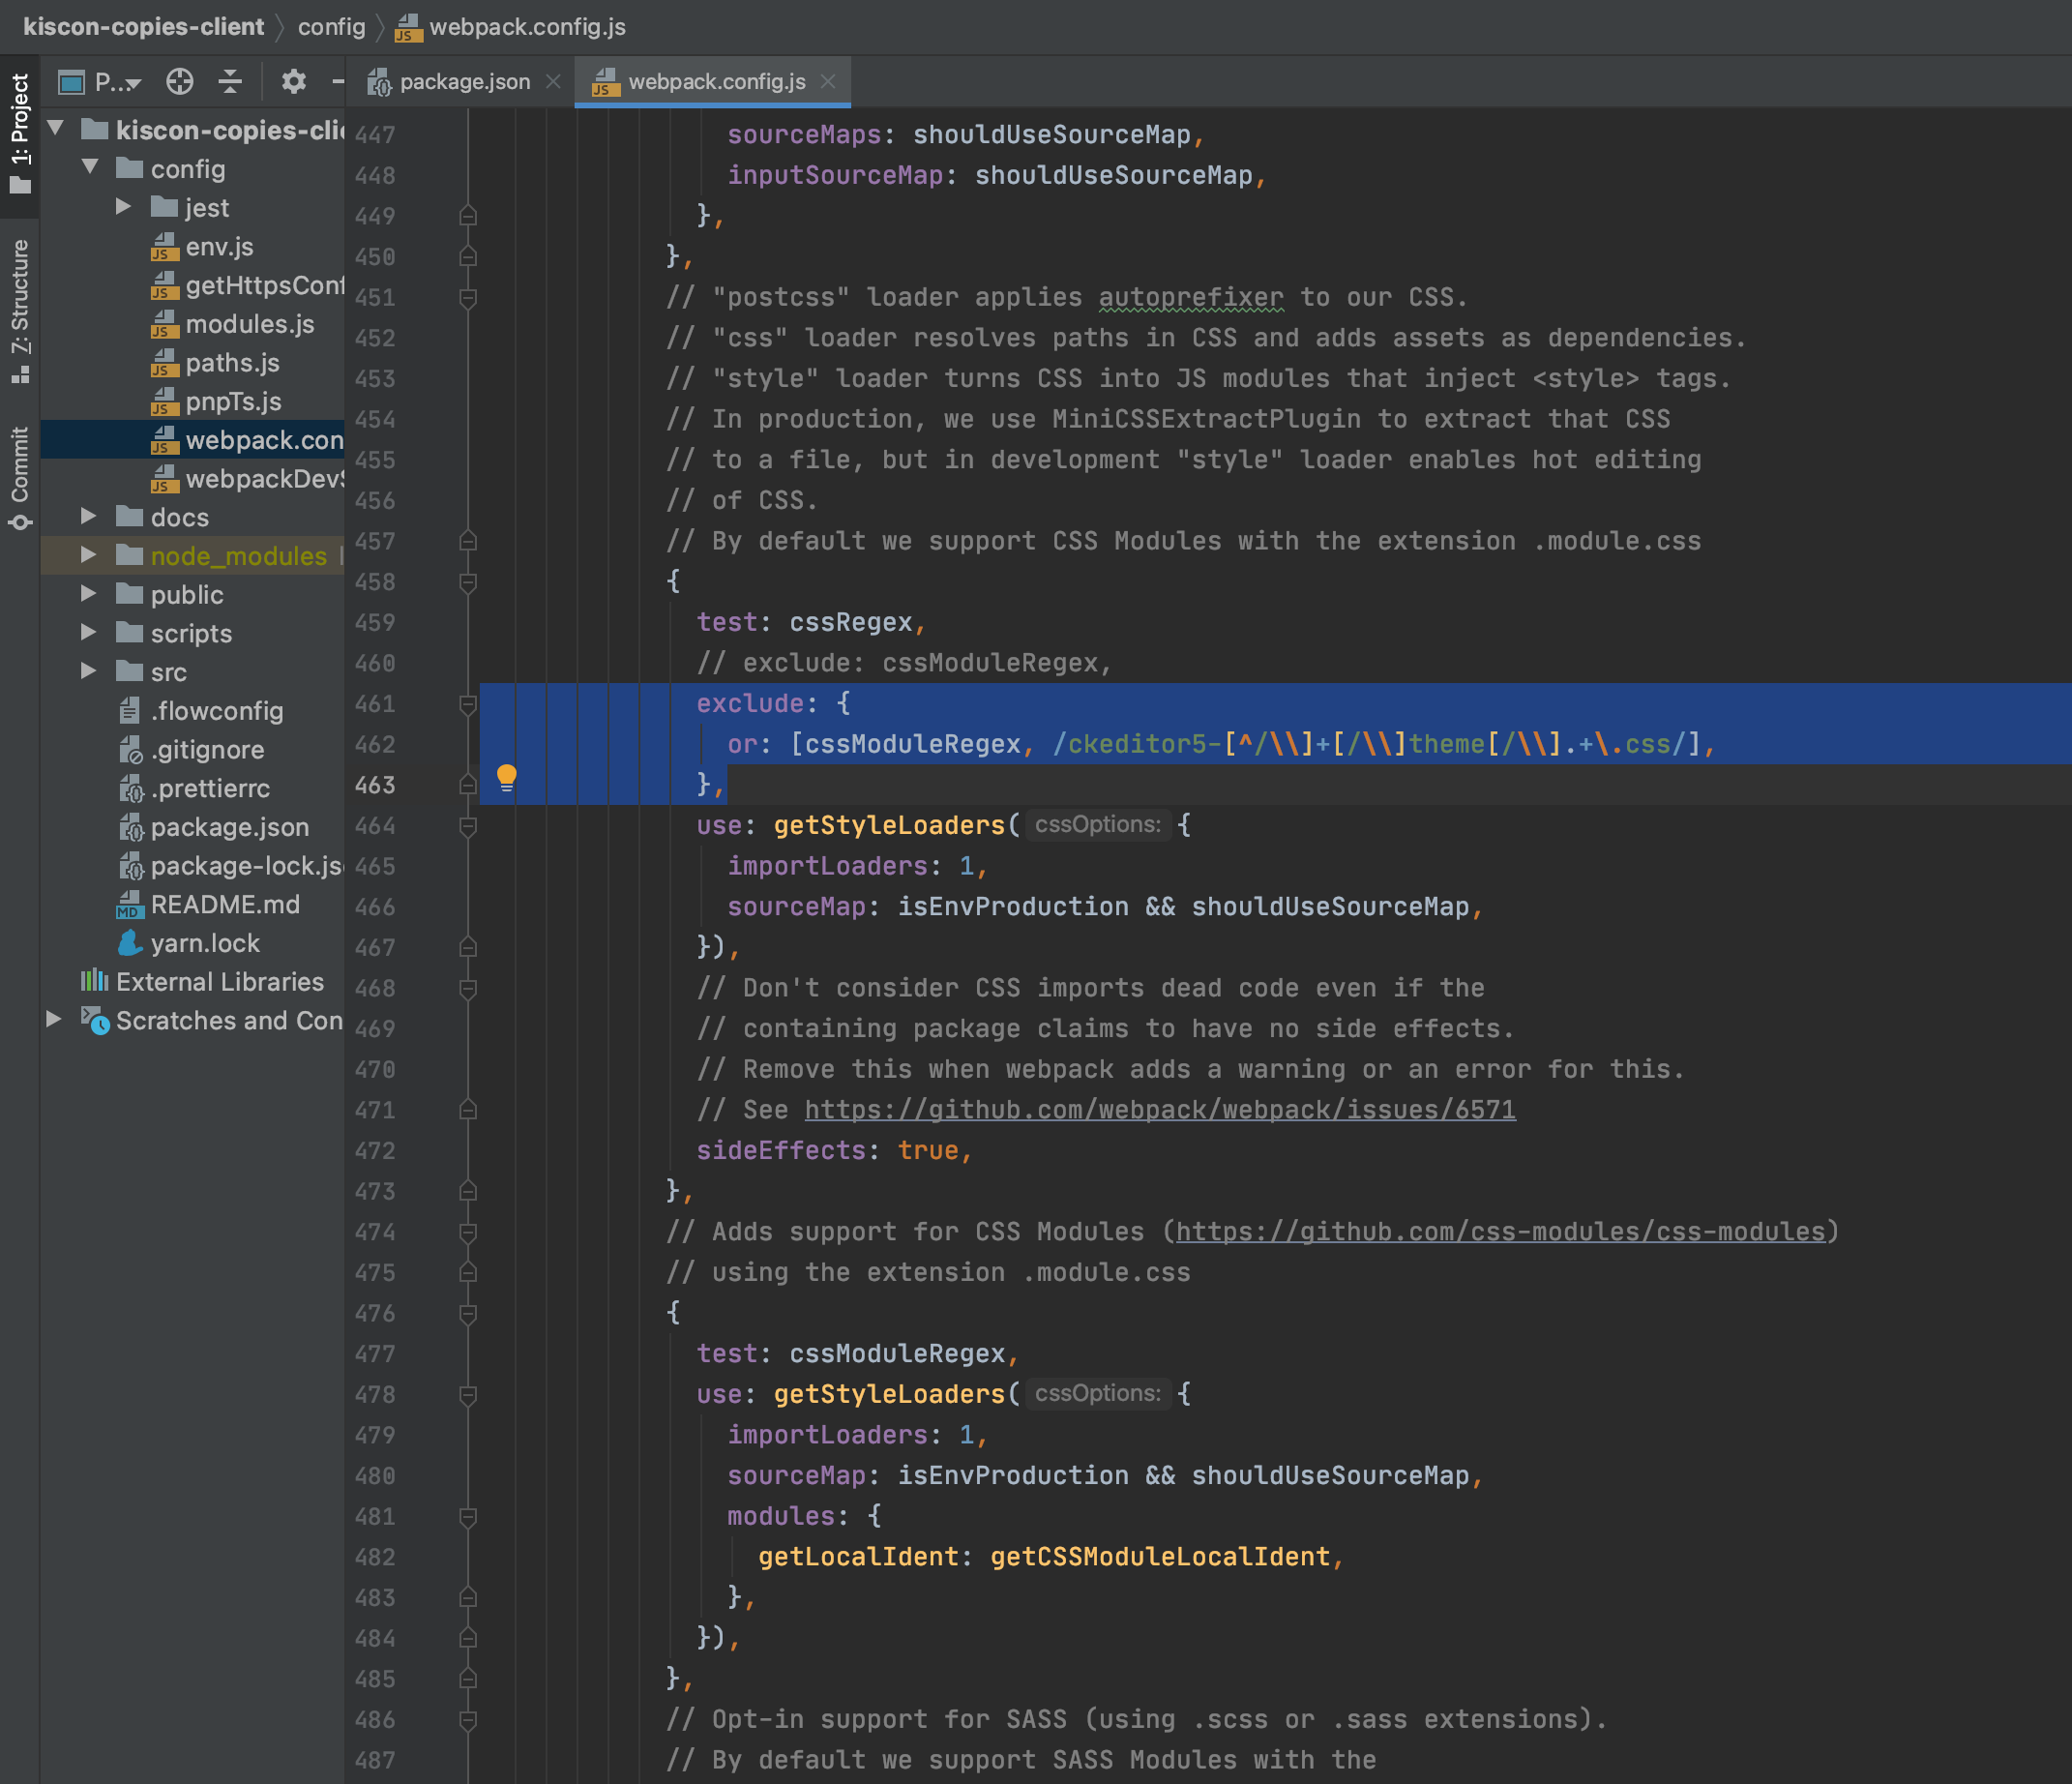Open the Structure tool window

point(20,310)
